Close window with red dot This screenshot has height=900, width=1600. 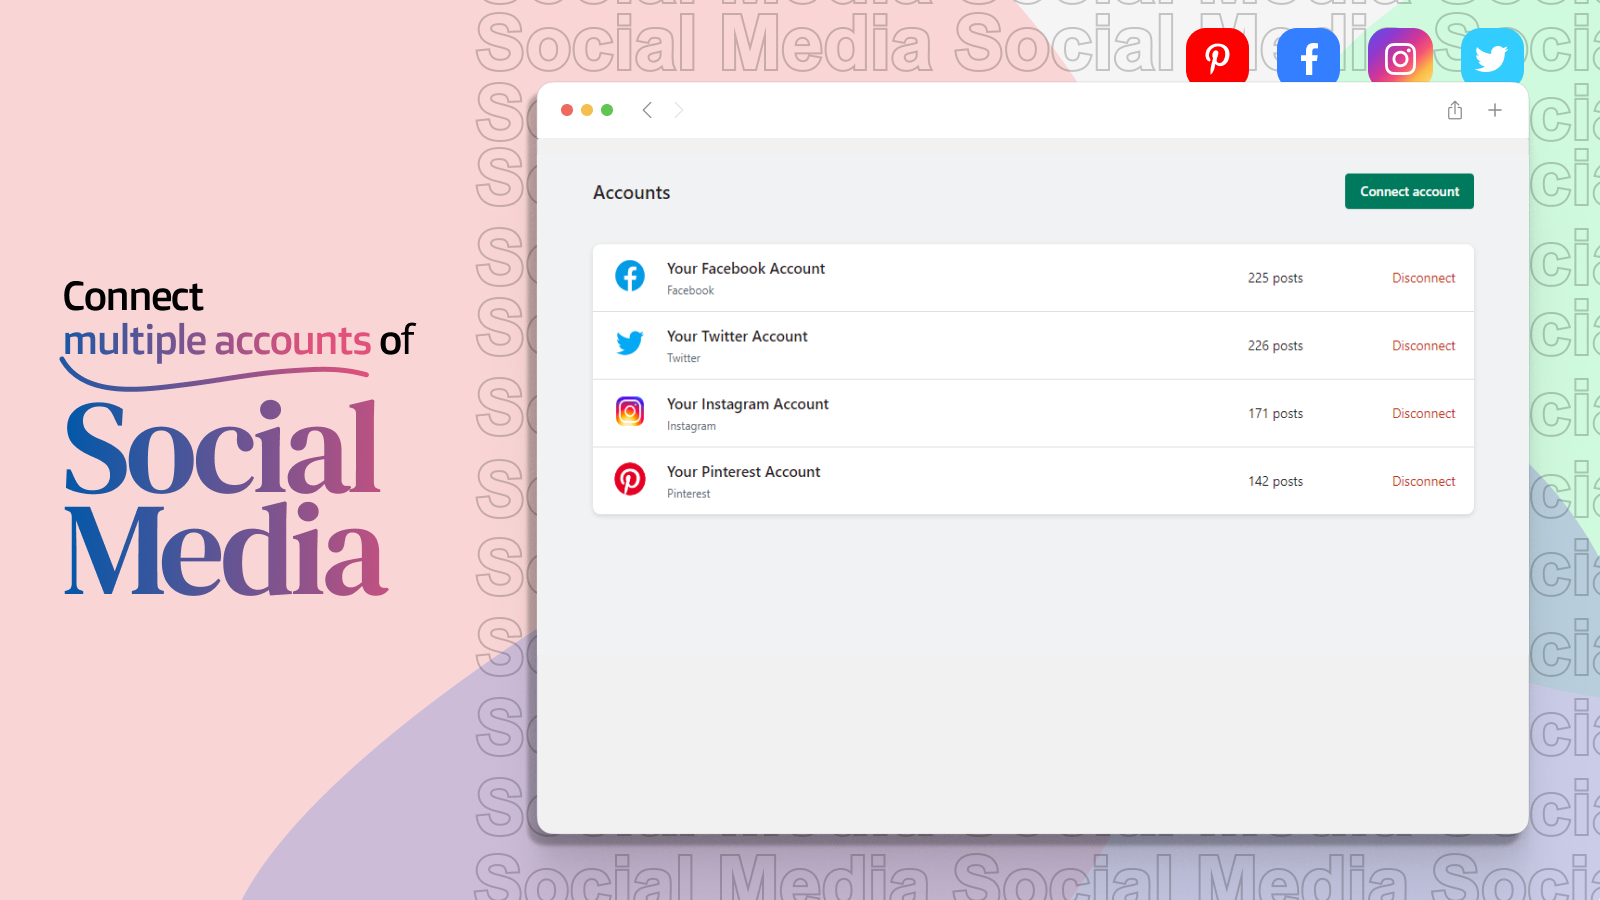(x=567, y=110)
